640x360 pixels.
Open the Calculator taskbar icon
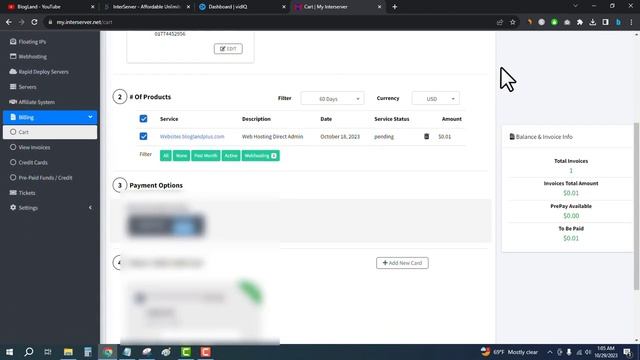[88, 352]
